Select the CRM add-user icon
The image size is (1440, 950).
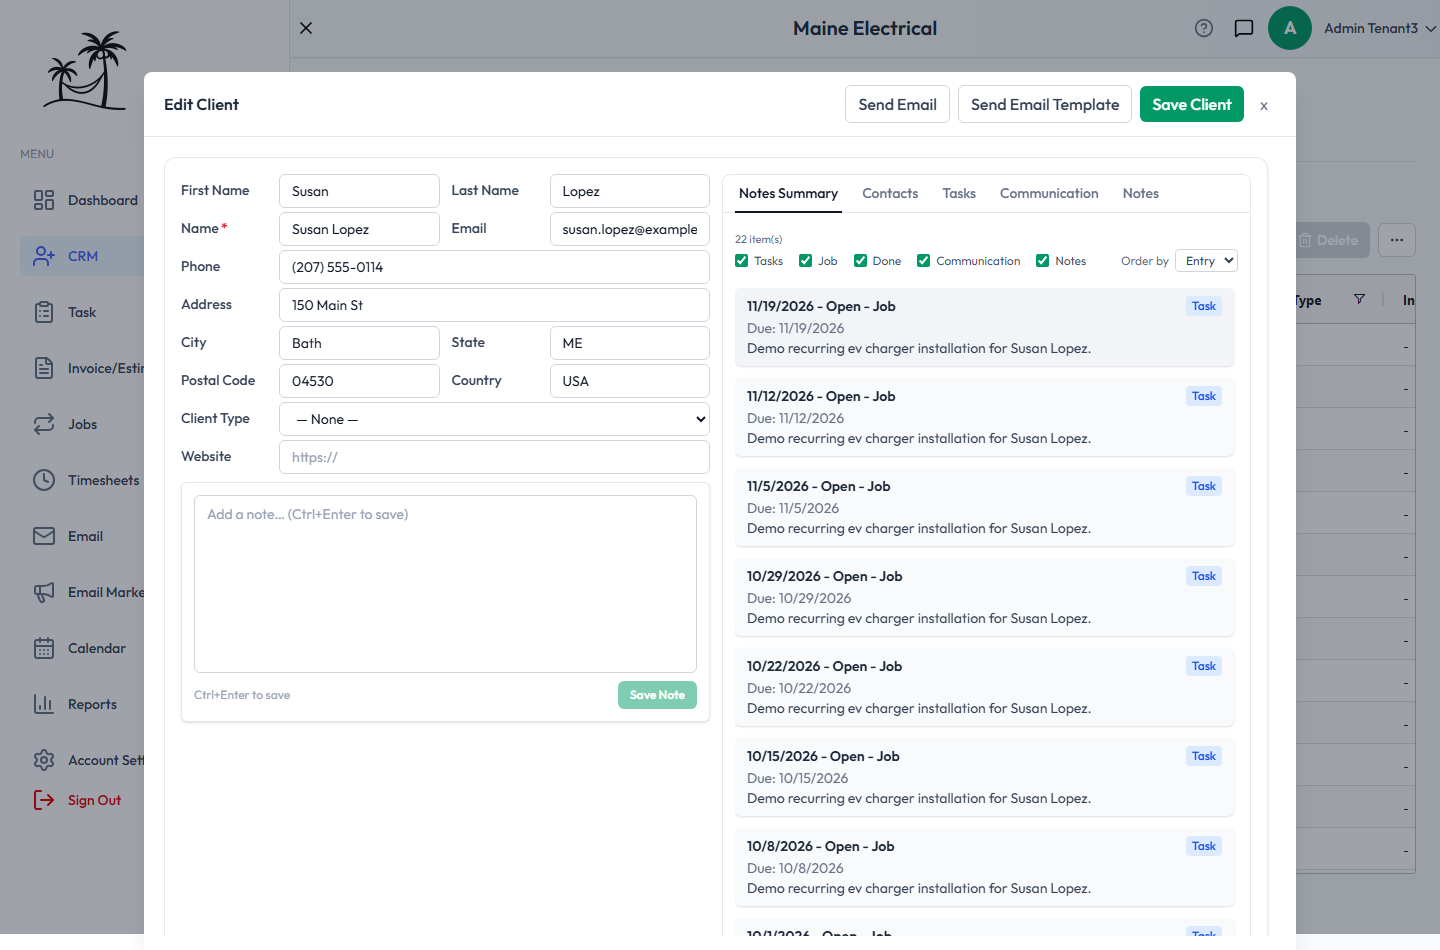44,256
